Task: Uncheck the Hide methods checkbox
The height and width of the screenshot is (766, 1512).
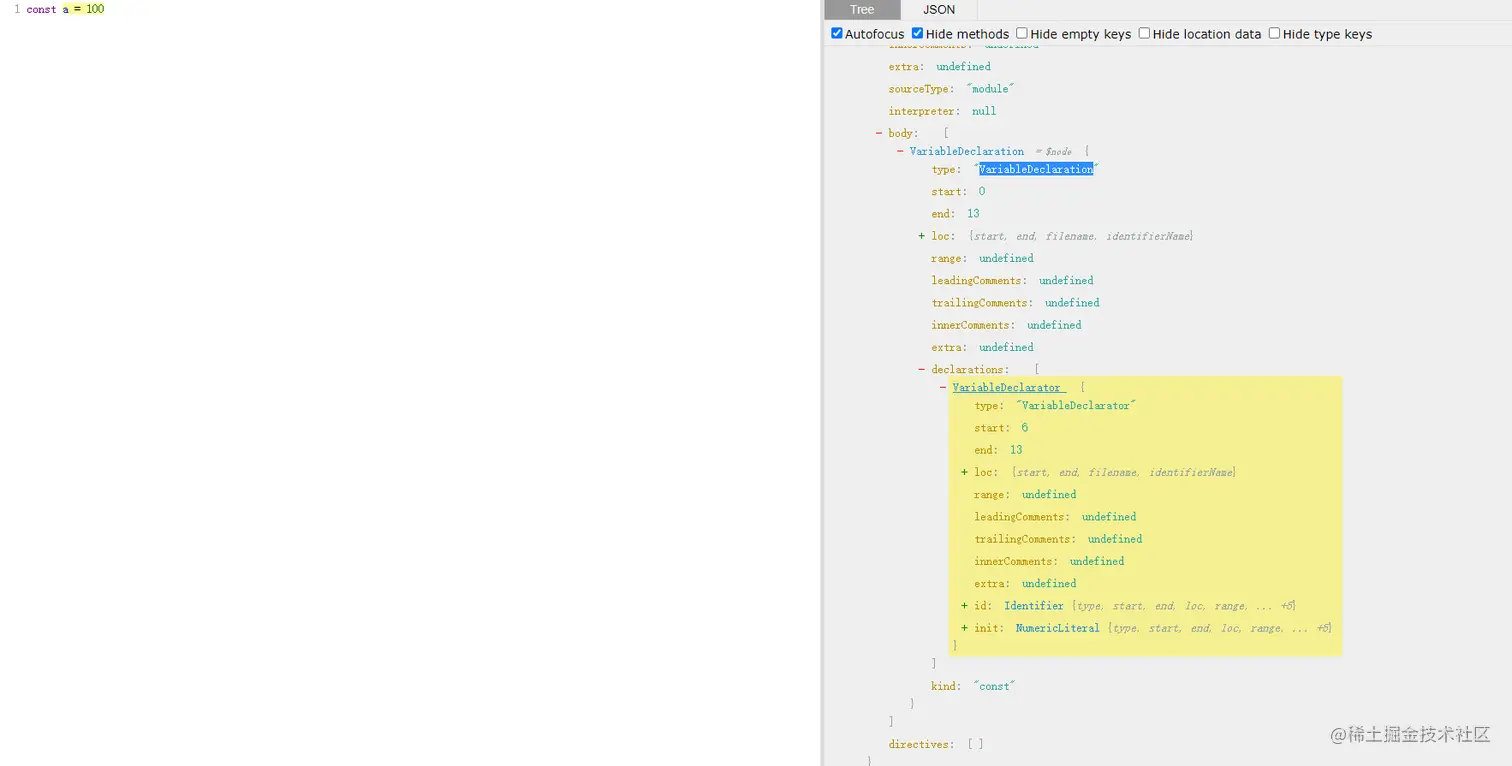Action: coord(917,33)
